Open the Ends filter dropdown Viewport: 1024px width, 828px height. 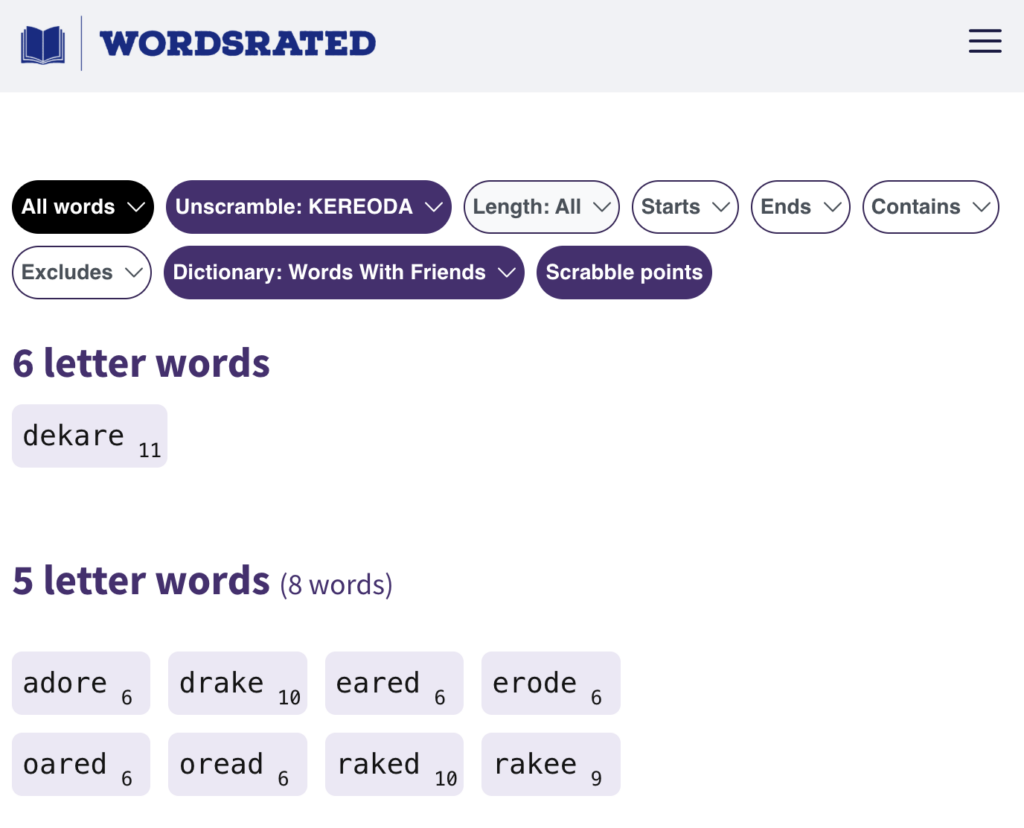(x=799, y=207)
